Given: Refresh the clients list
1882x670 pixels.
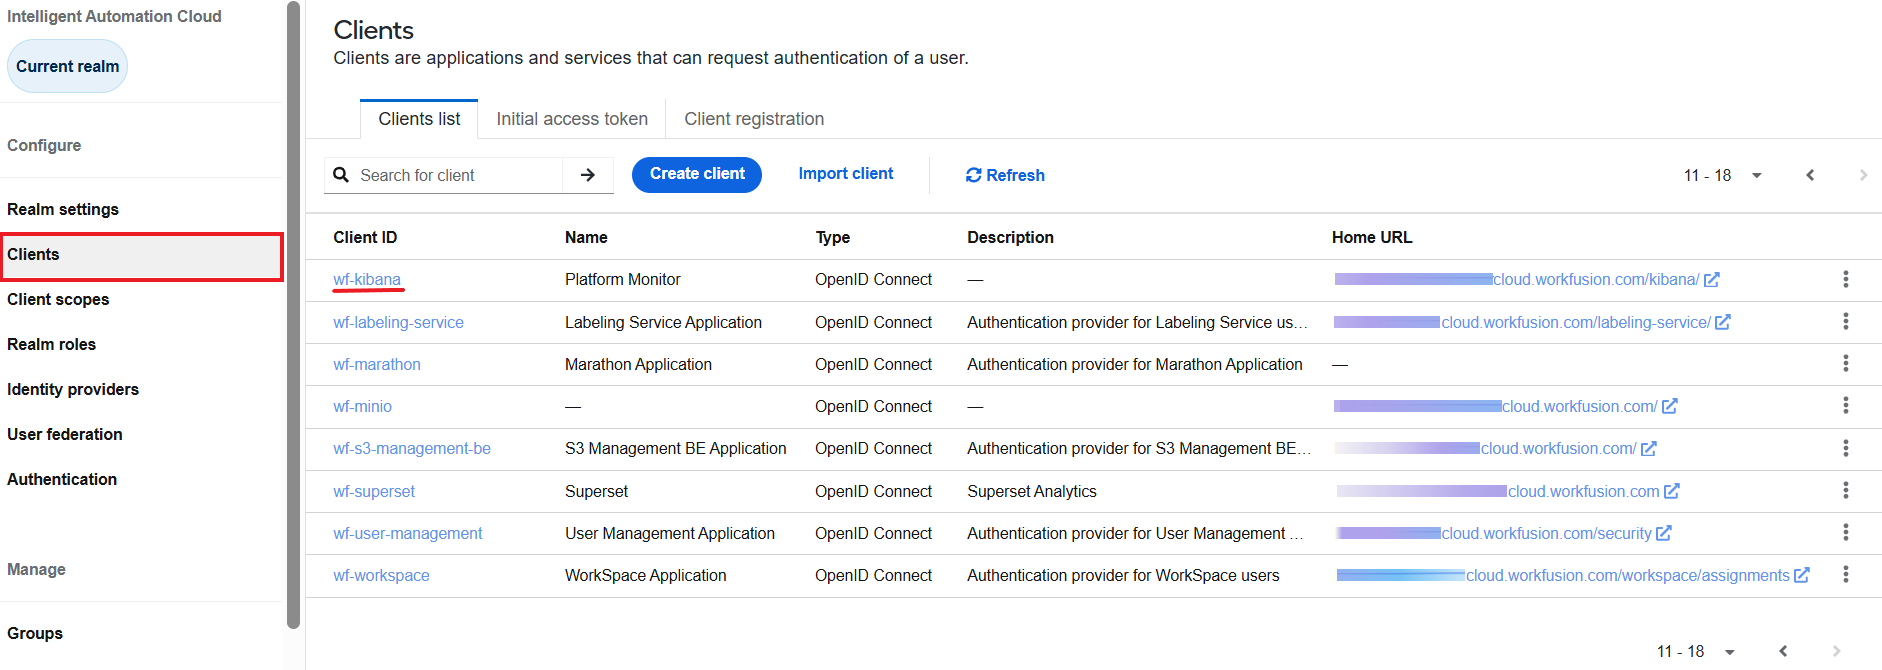Looking at the screenshot, I should pyautogui.click(x=1005, y=175).
